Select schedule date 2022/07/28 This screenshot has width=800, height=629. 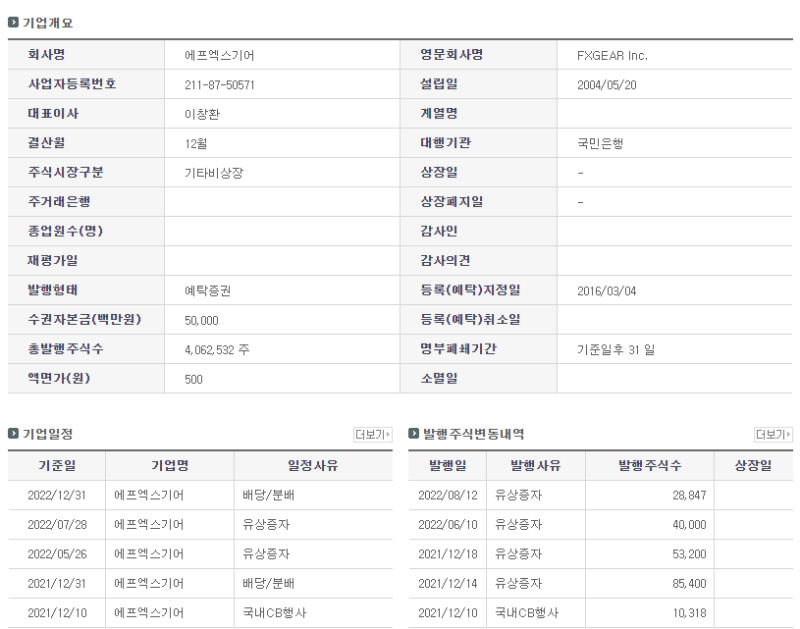[x=57, y=525]
